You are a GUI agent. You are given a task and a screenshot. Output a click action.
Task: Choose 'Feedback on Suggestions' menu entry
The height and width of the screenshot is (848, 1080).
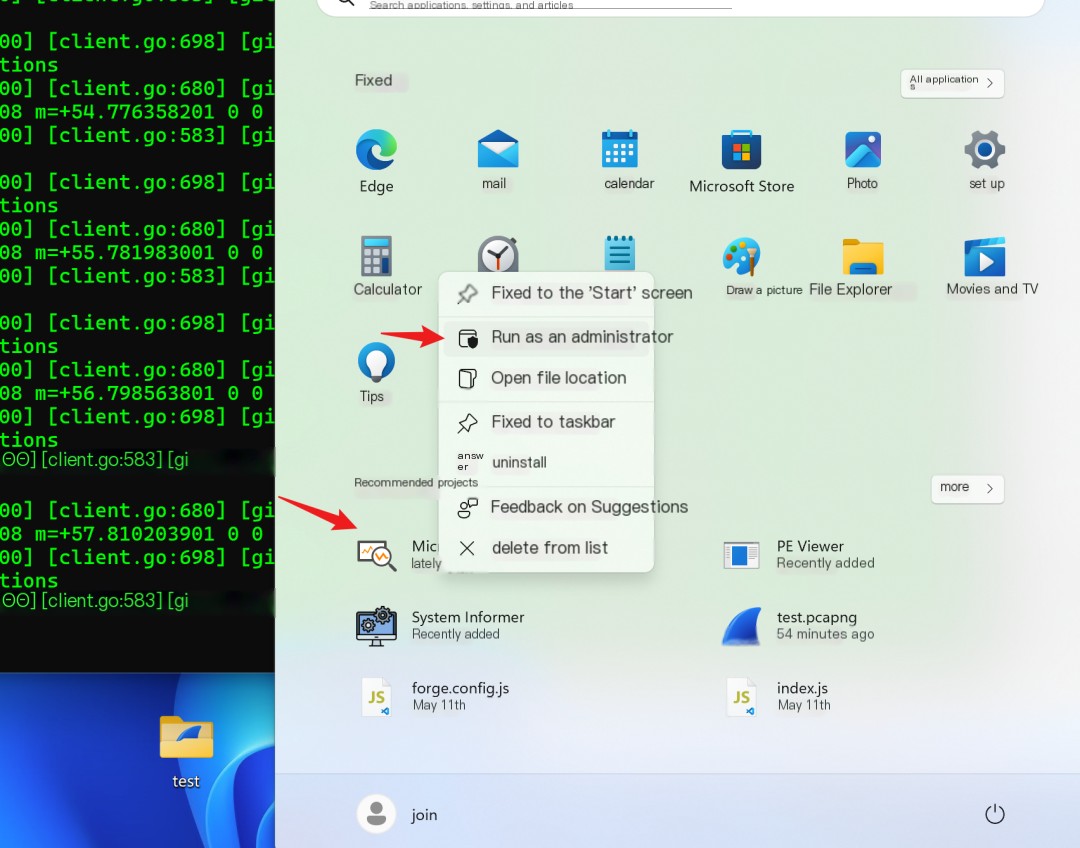coord(546,507)
